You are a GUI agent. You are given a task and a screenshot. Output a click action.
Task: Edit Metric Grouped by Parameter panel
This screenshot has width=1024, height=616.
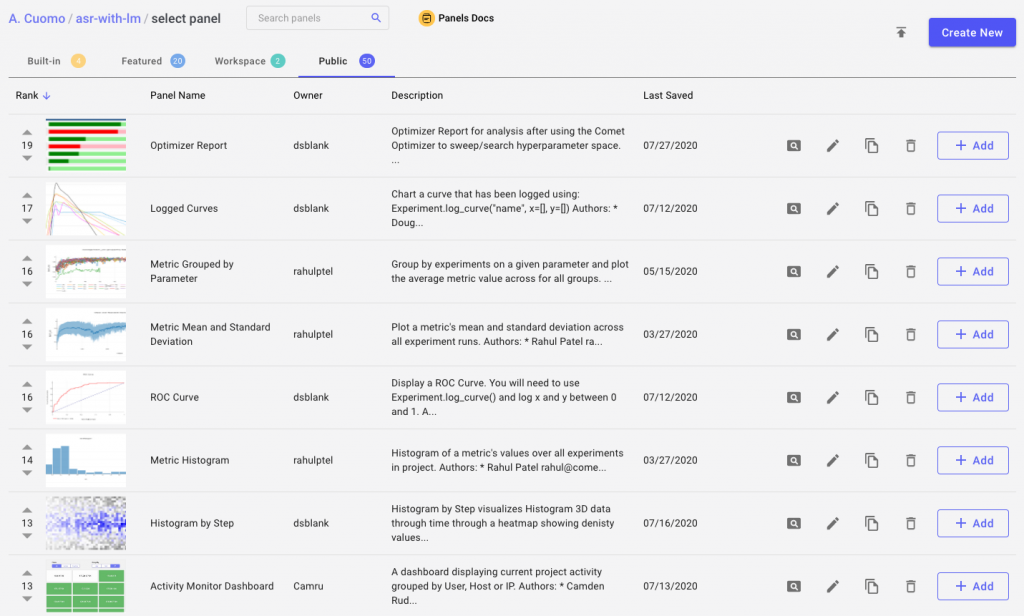coord(833,272)
